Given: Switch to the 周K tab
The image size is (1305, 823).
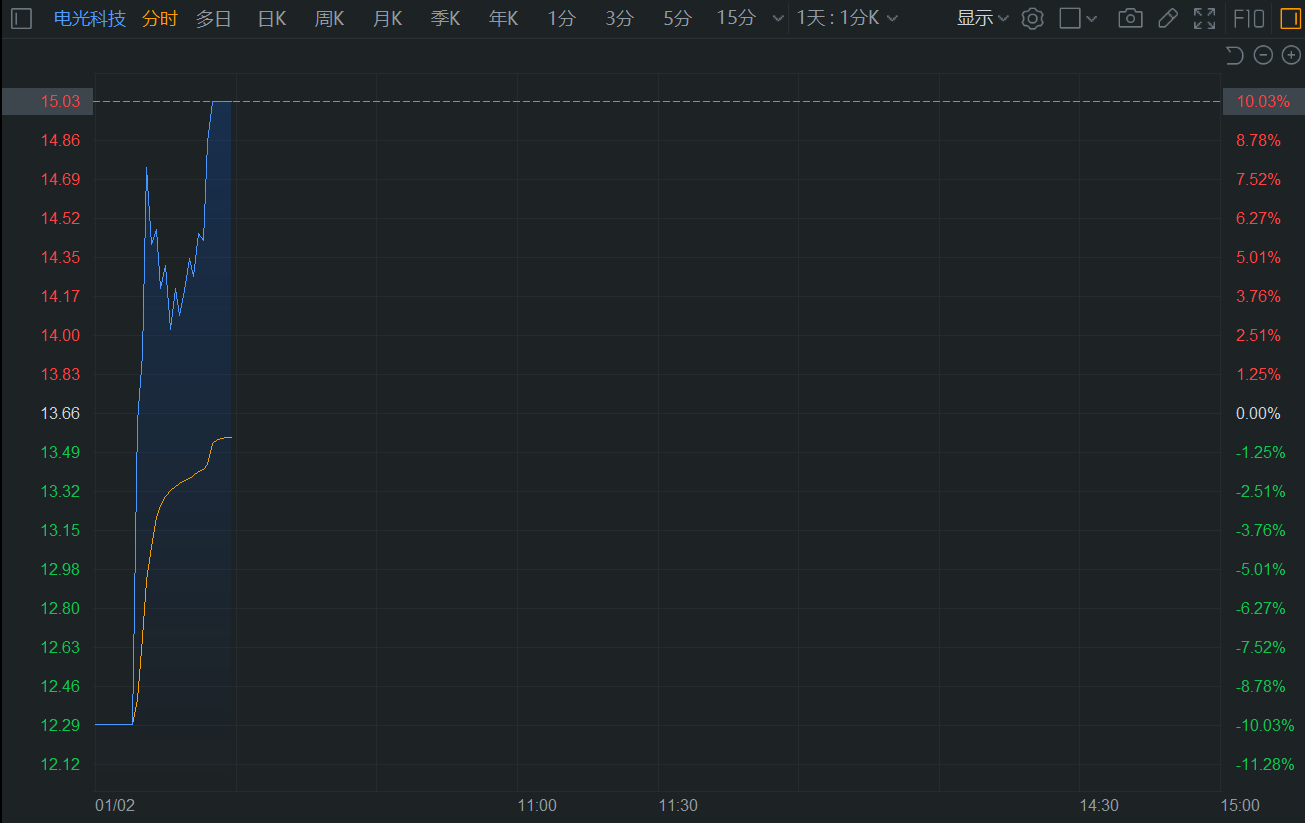Looking at the screenshot, I should tap(329, 18).
